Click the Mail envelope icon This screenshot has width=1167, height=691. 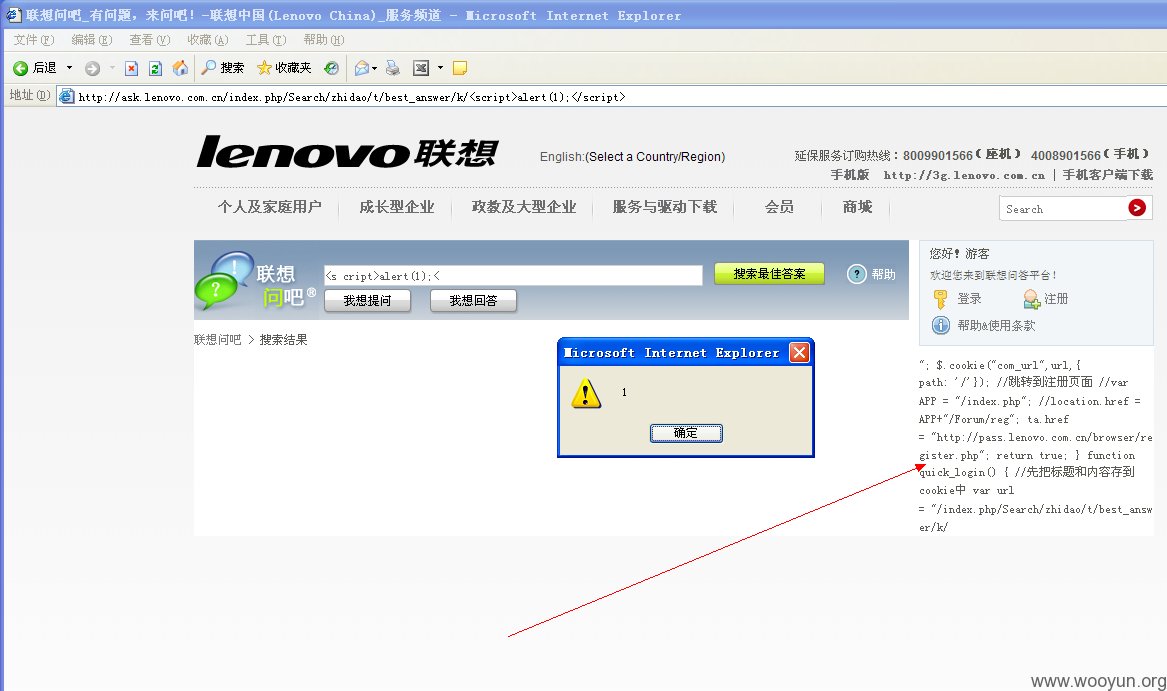pos(362,69)
